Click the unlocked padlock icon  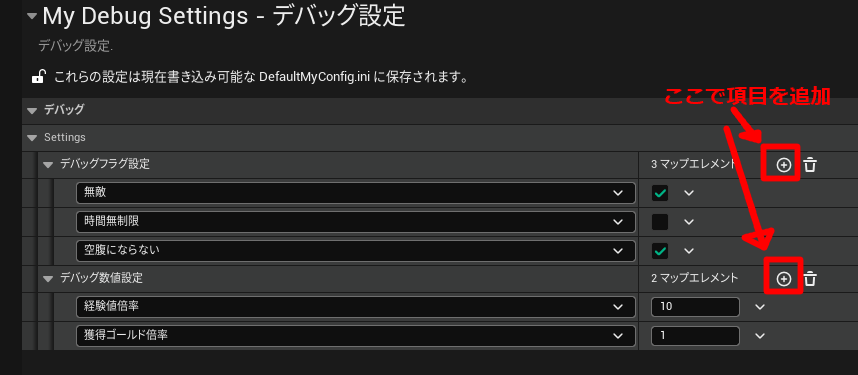[x=38, y=76]
